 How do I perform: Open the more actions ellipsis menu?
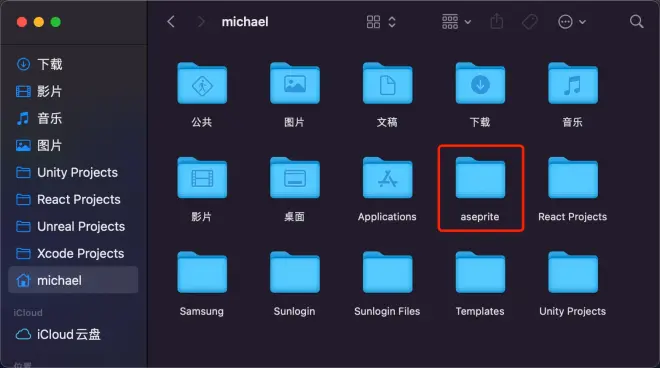pos(565,22)
